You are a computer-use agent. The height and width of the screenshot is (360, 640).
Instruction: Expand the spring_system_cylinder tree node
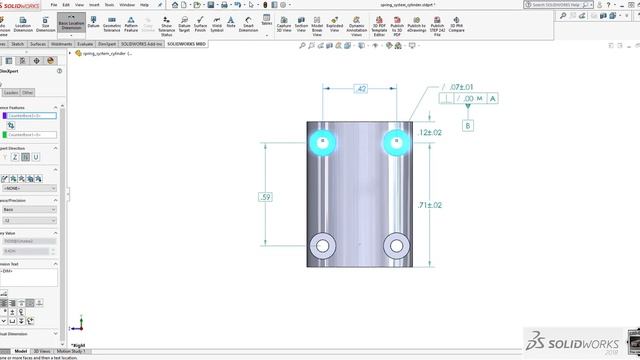pos(70,53)
